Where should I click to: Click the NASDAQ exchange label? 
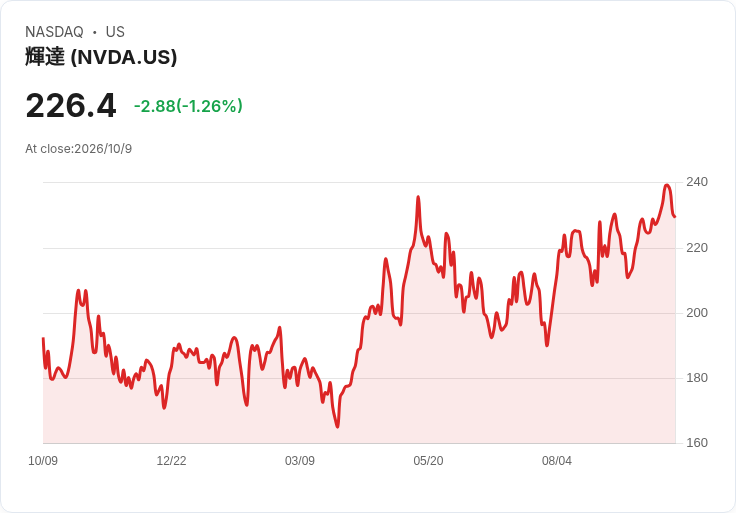(54, 32)
